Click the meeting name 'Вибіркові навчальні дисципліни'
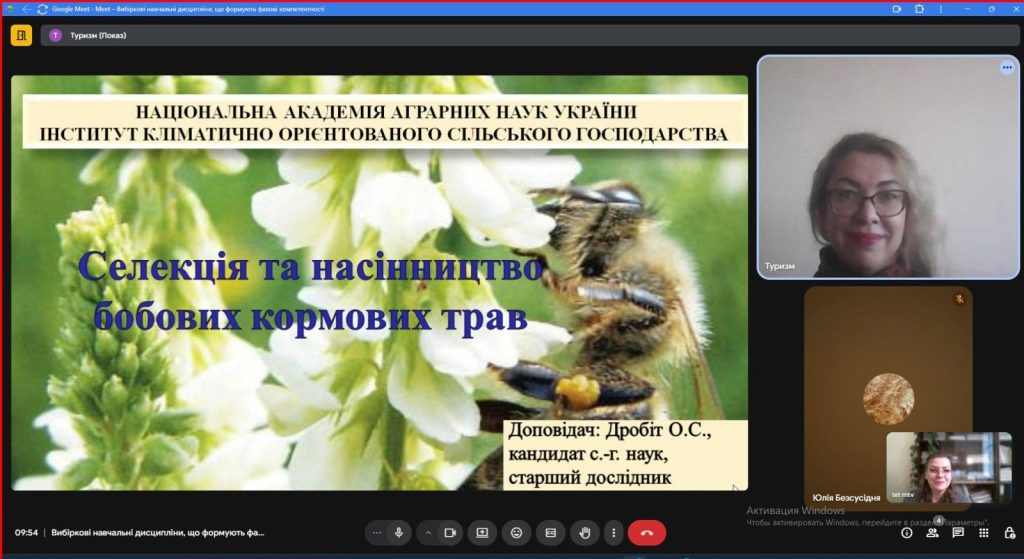This screenshot has width=1024, height=559. pos(157,533)
